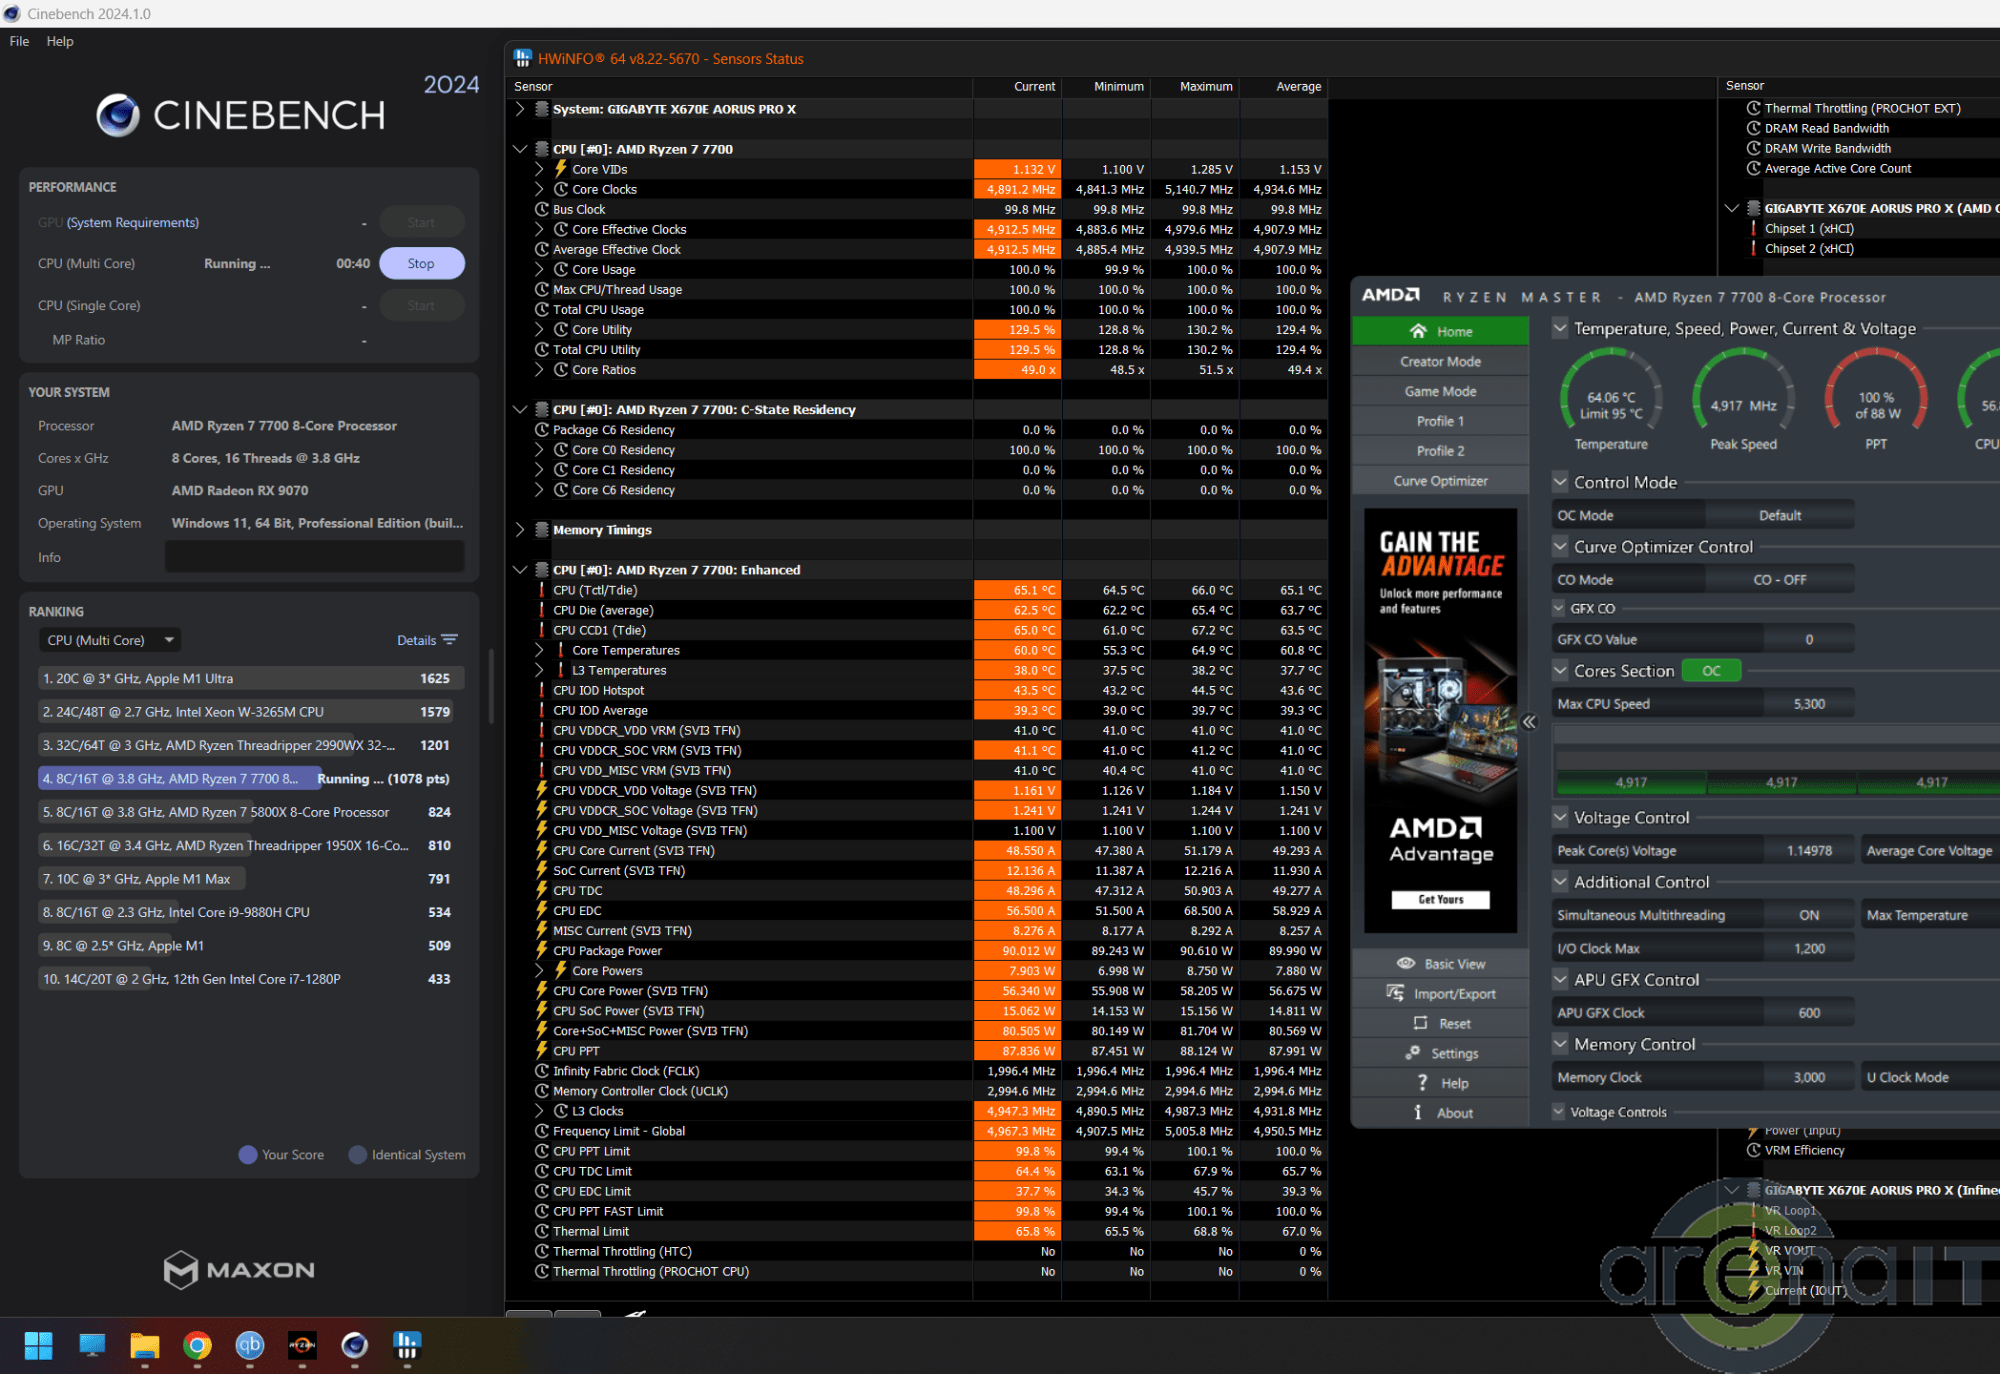Toggle Curve Optimizer Control section checkbox
This screenshot has width=2000, height=1374.
click(1560, 547)
